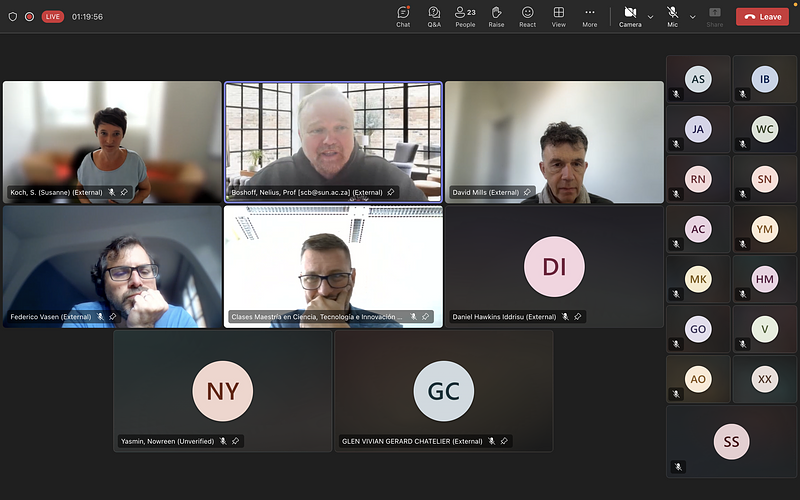Click the recording indicator icon
The height and width of the screenshot is (500, 800).
tap(29, 17)
